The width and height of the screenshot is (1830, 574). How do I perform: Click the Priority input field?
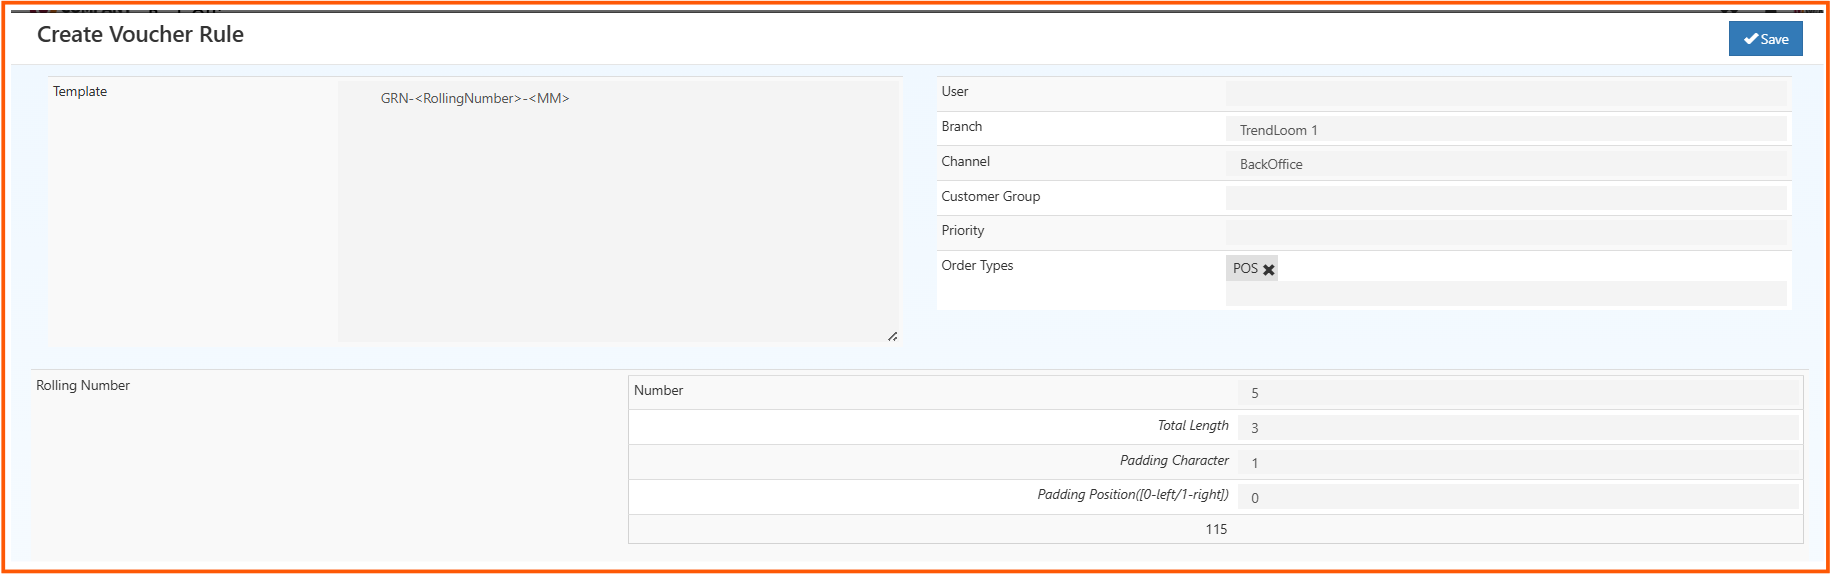(x=1505, y=233)
